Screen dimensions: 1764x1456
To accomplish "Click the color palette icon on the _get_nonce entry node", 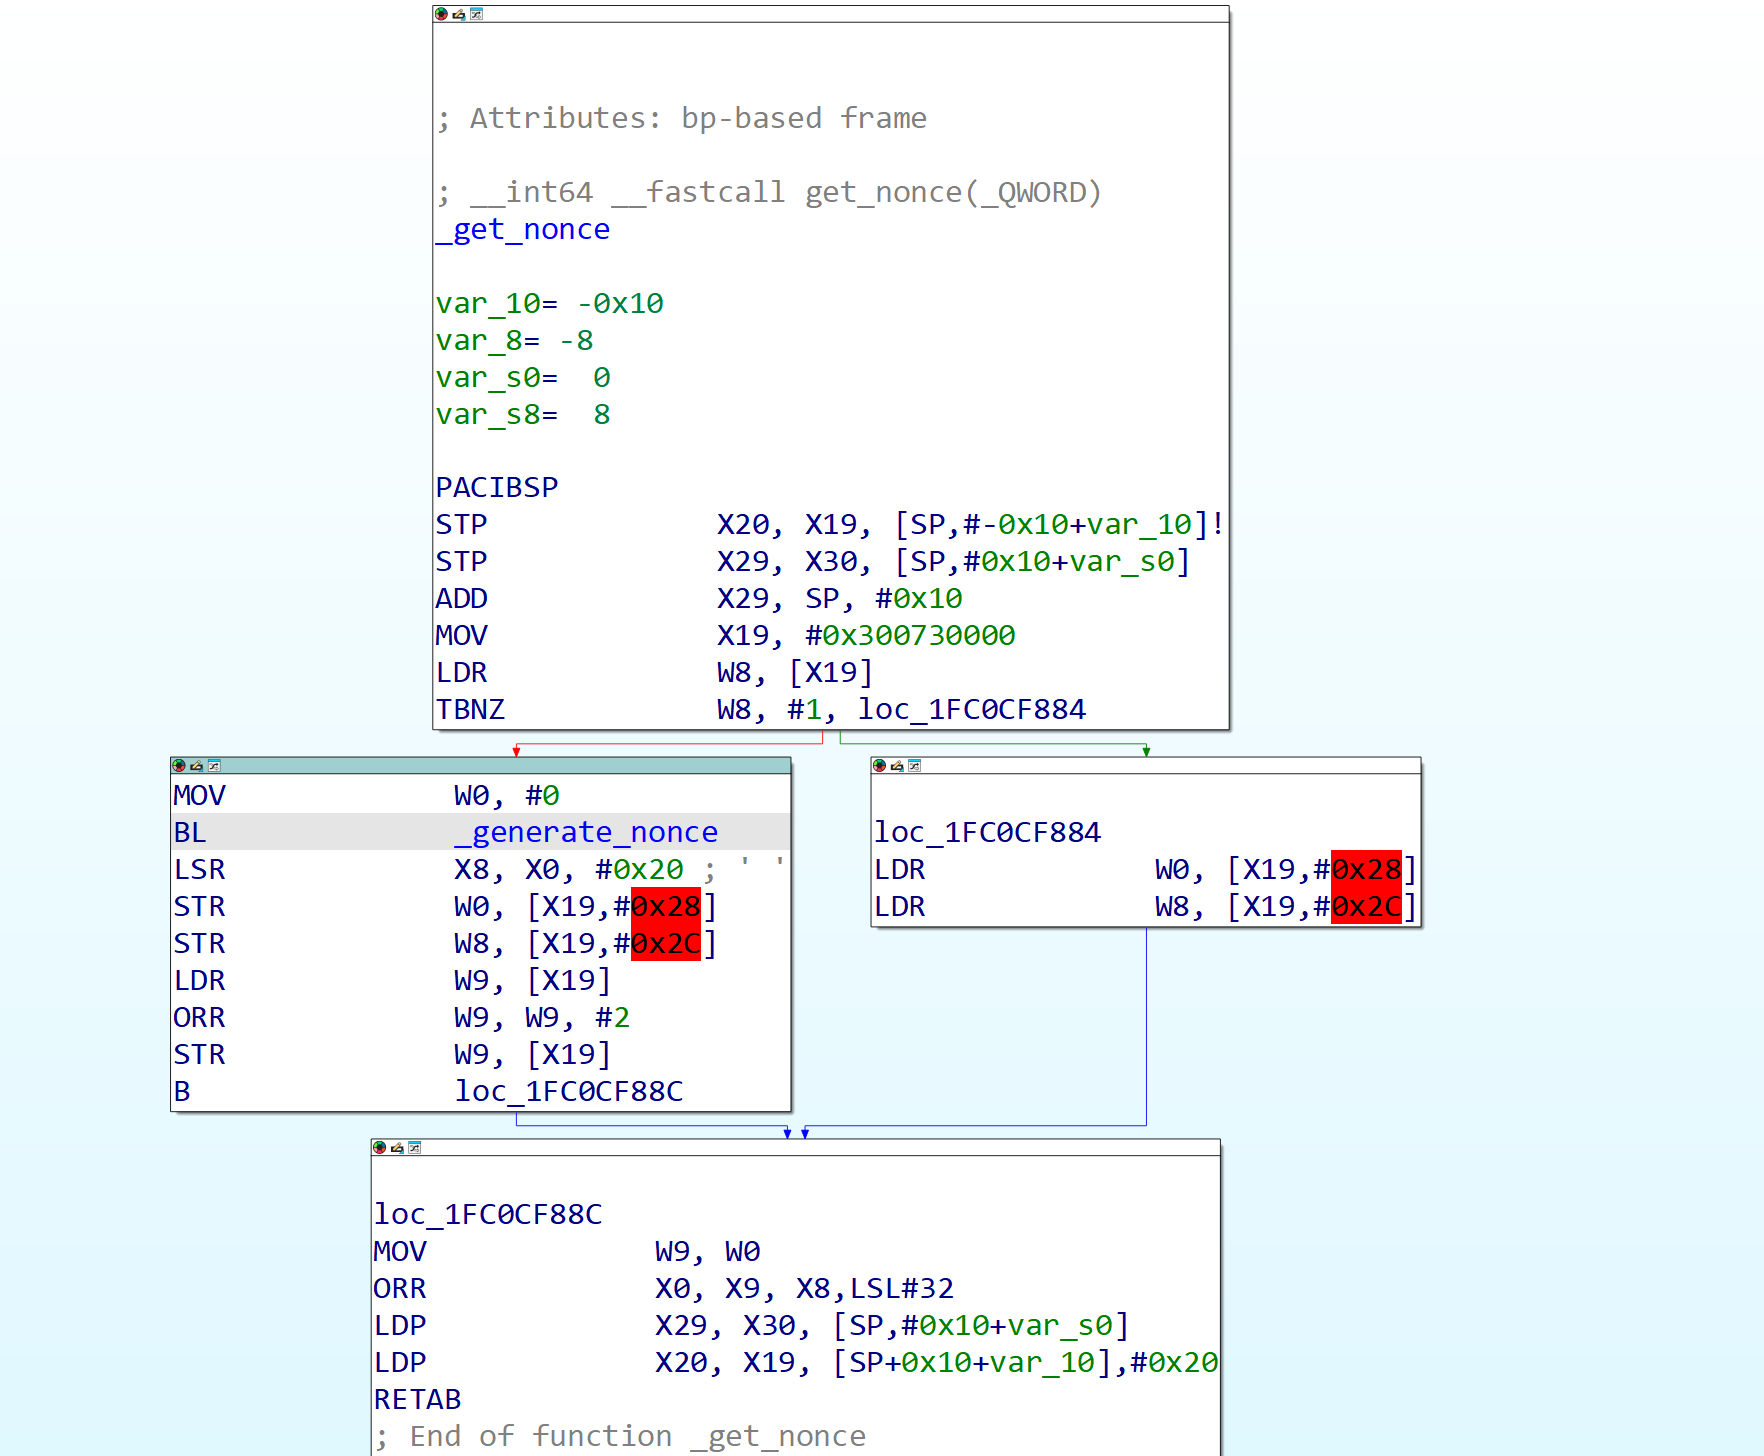I will coord(441,14).
